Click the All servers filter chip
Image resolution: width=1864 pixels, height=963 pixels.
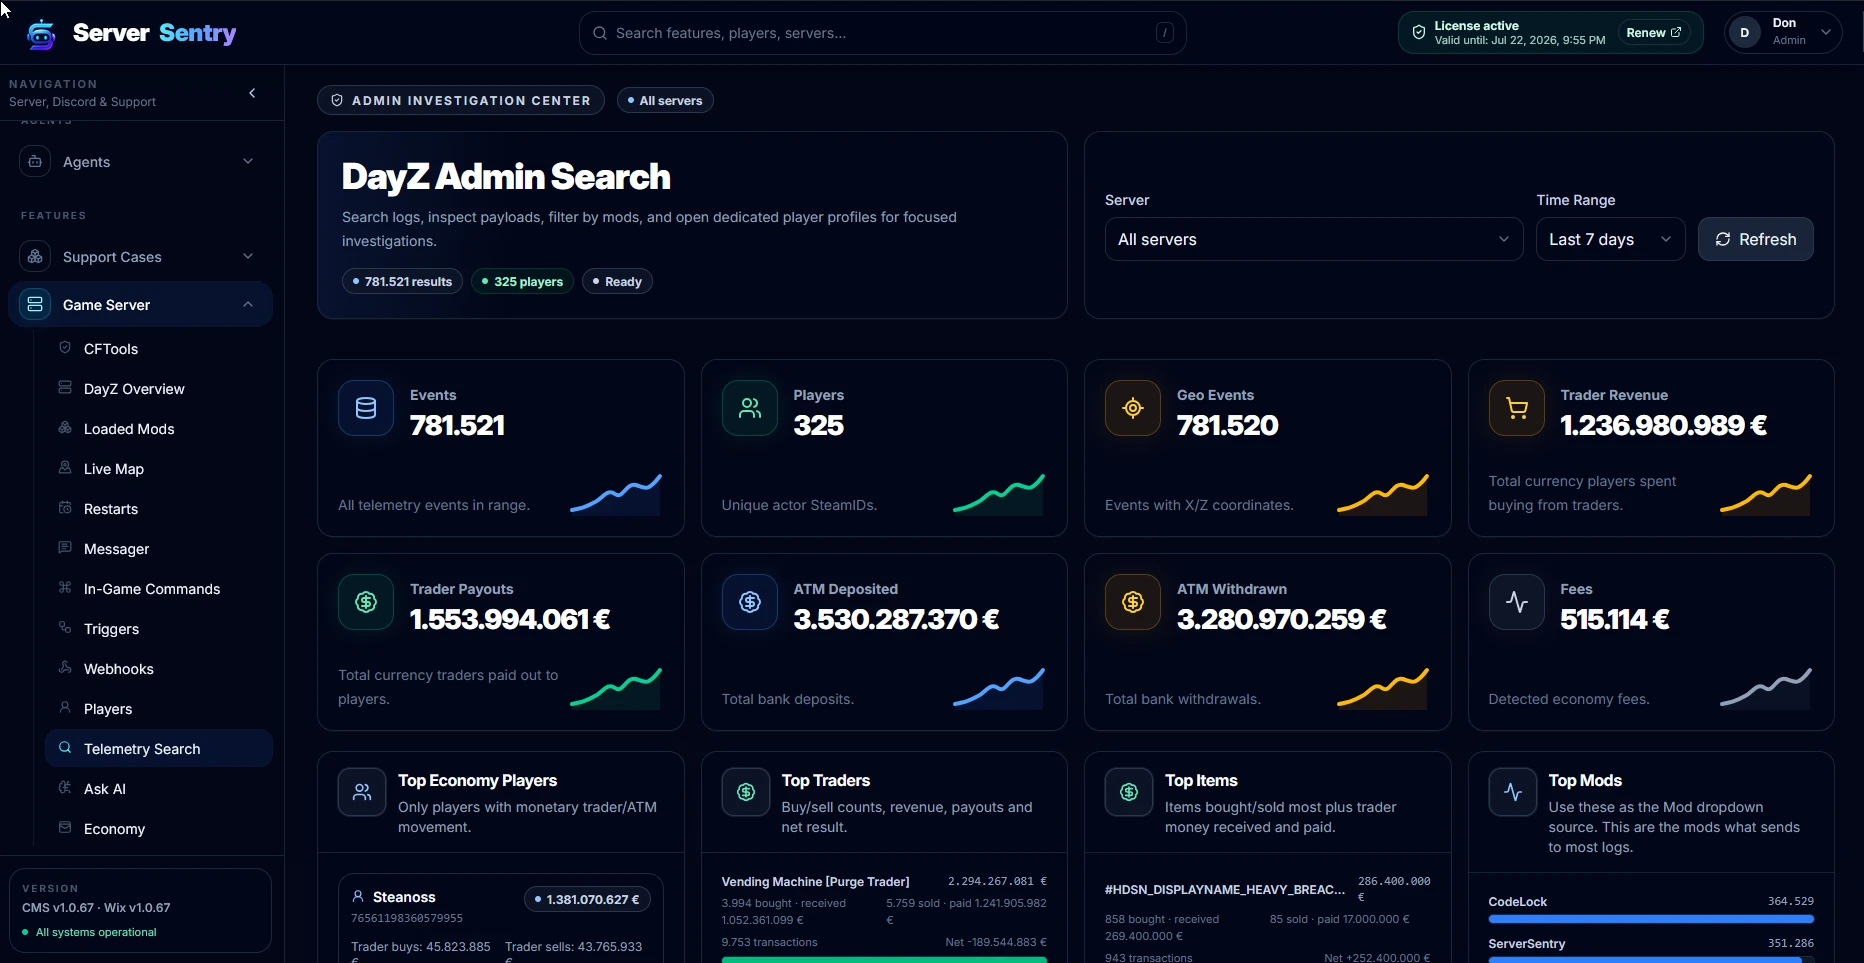pos(665,100)
